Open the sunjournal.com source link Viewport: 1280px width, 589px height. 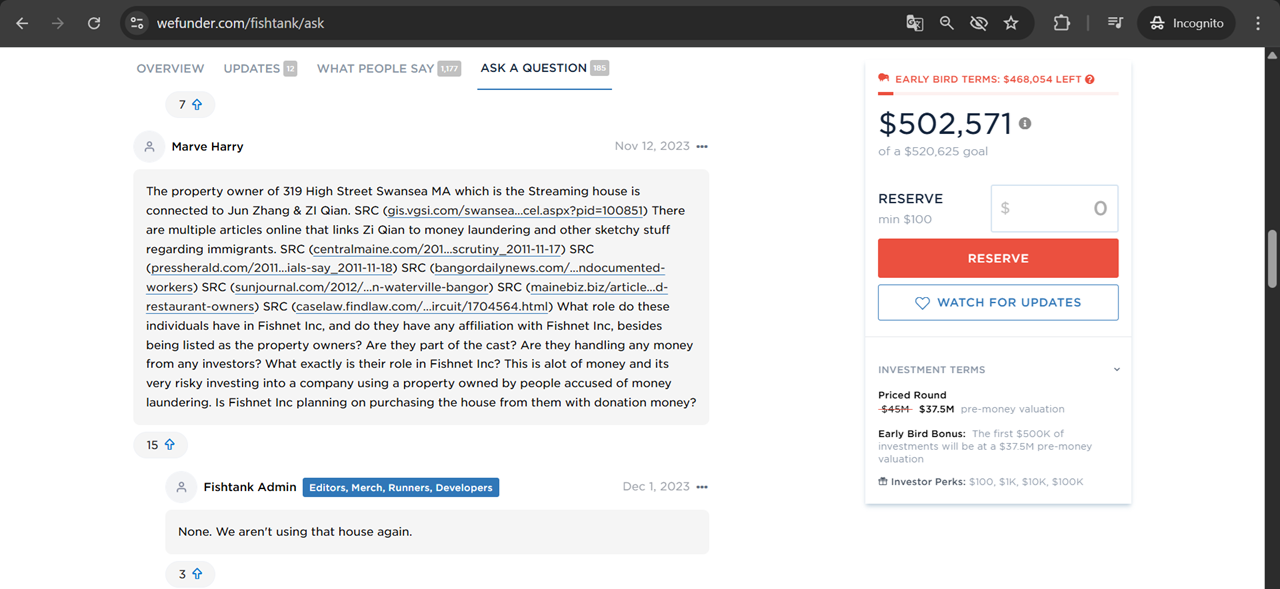[x=361, y=287]
